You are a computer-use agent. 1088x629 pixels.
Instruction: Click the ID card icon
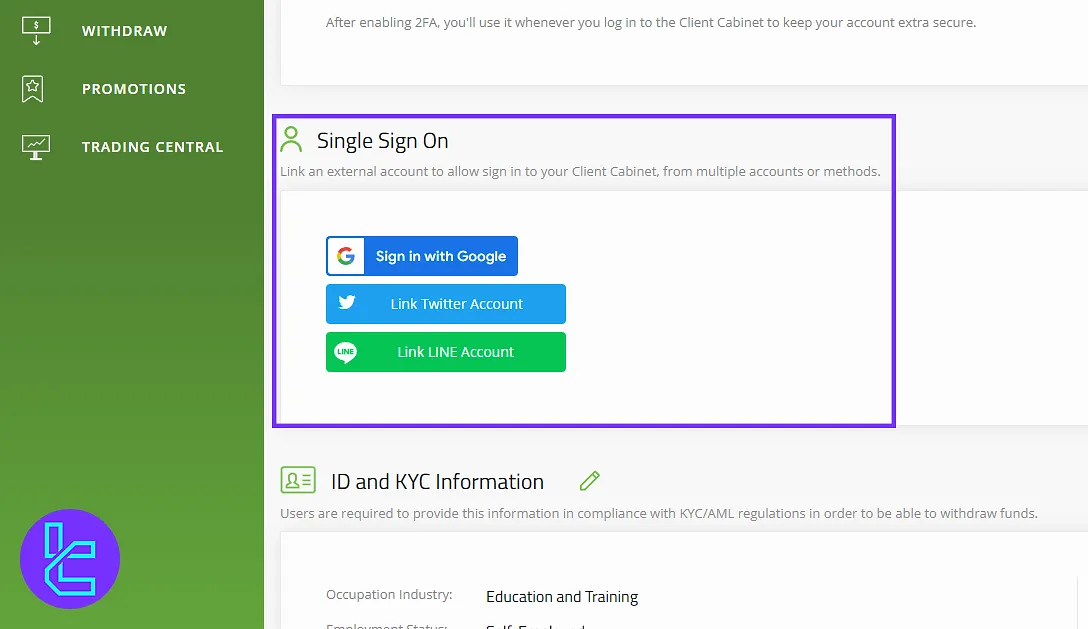(x=298, y=480)
